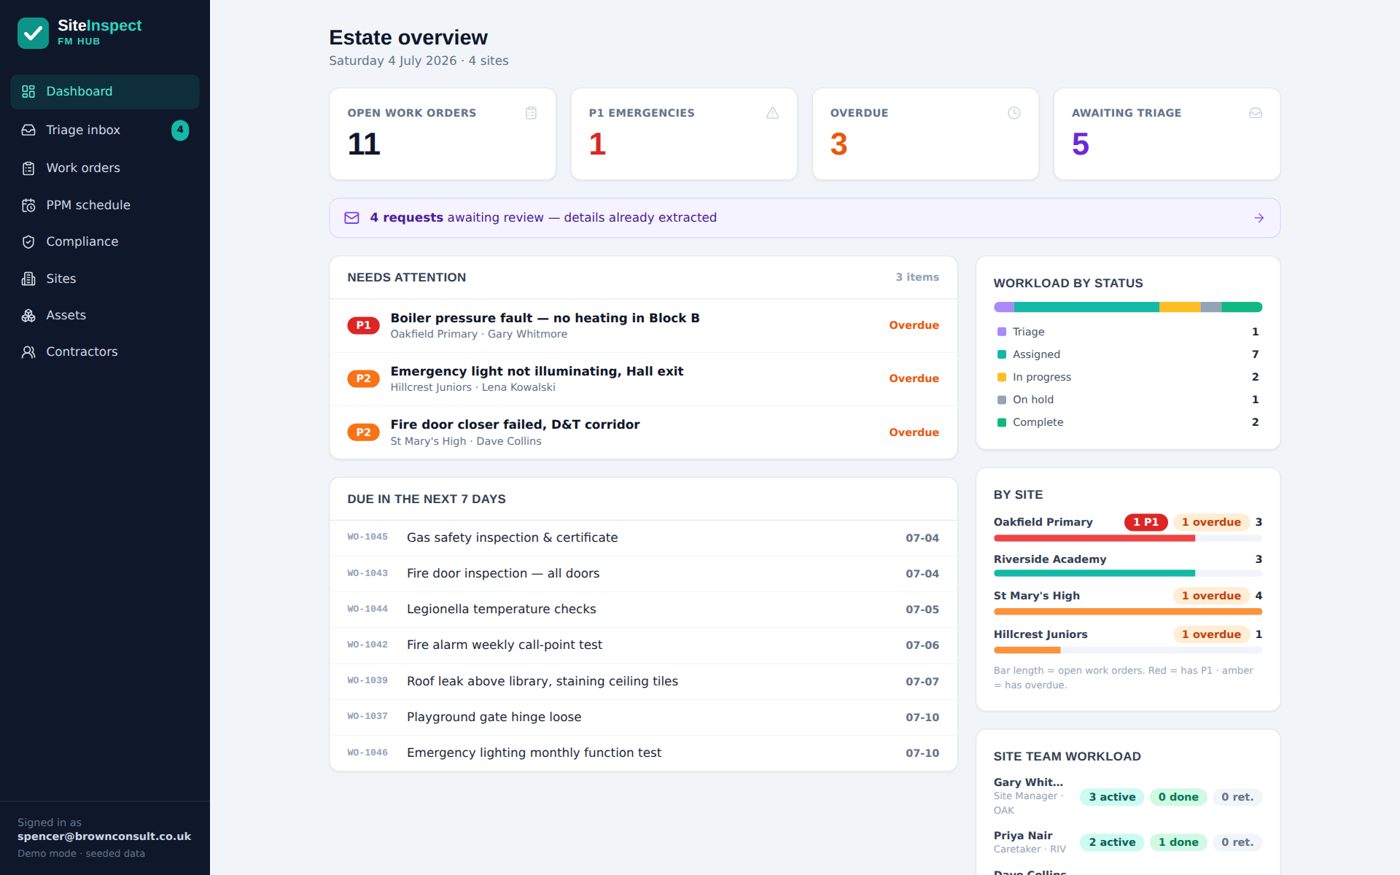Click the Sites building icon

28,278
